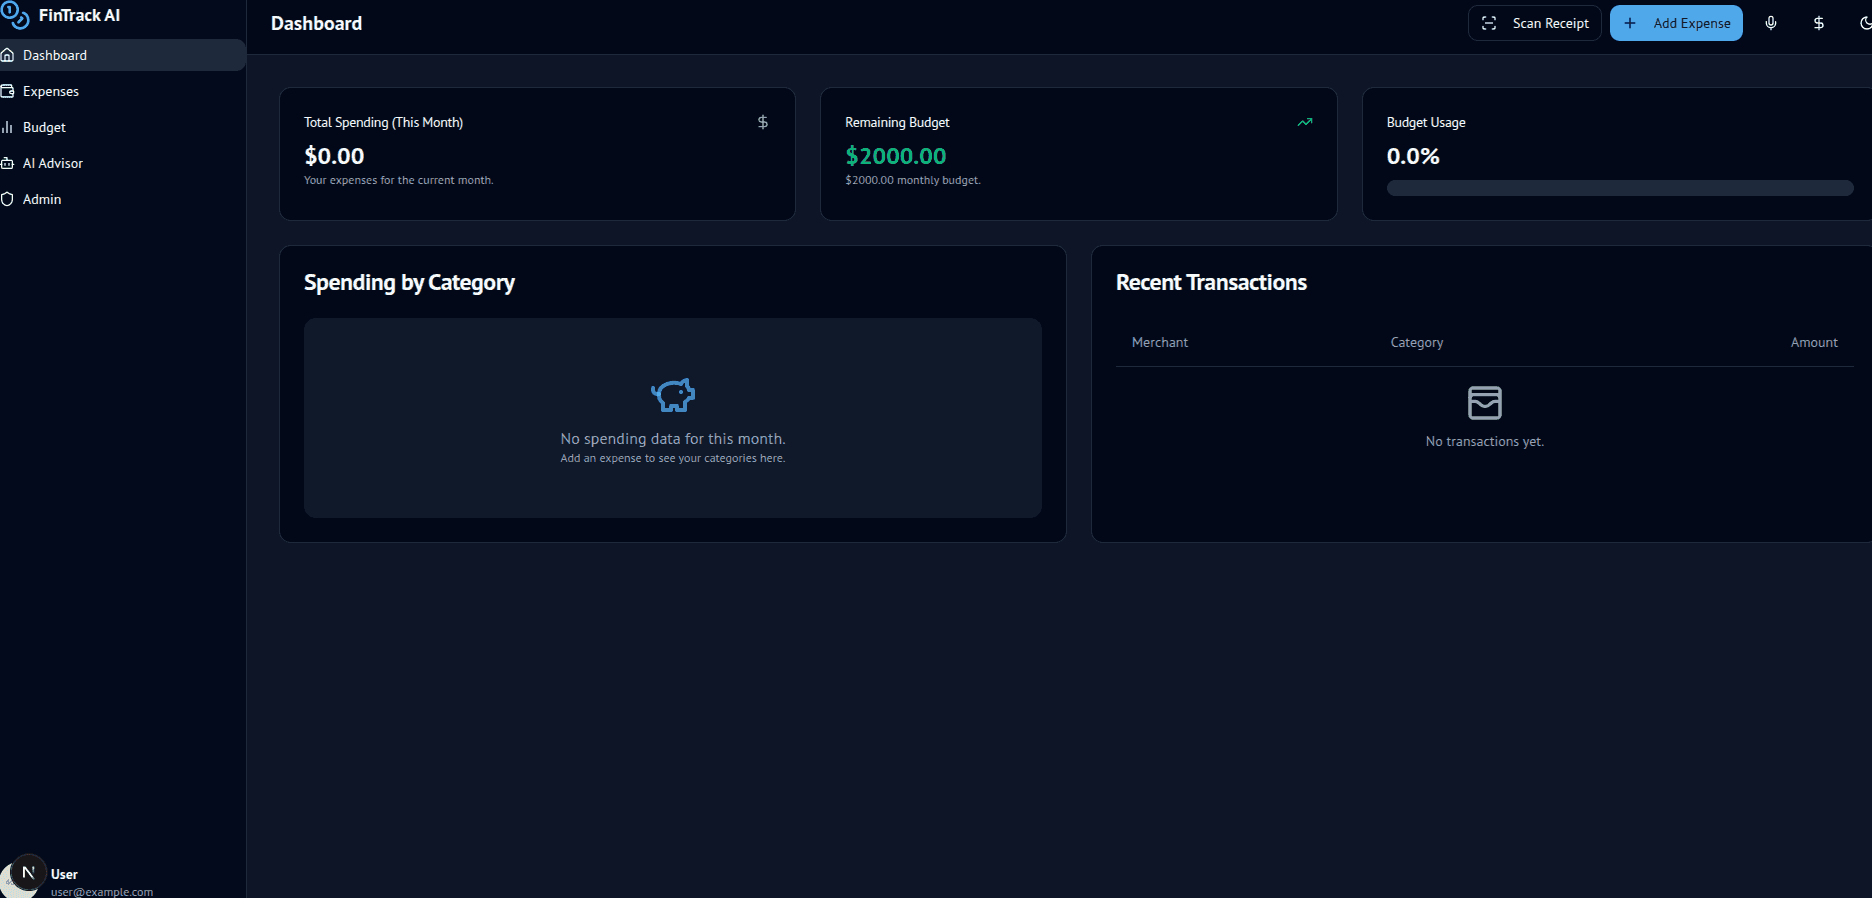Image resolution: width=1872 pixels, height=898 pixels.
Task: Click the piggy bank icon
Action: (673, 396)
